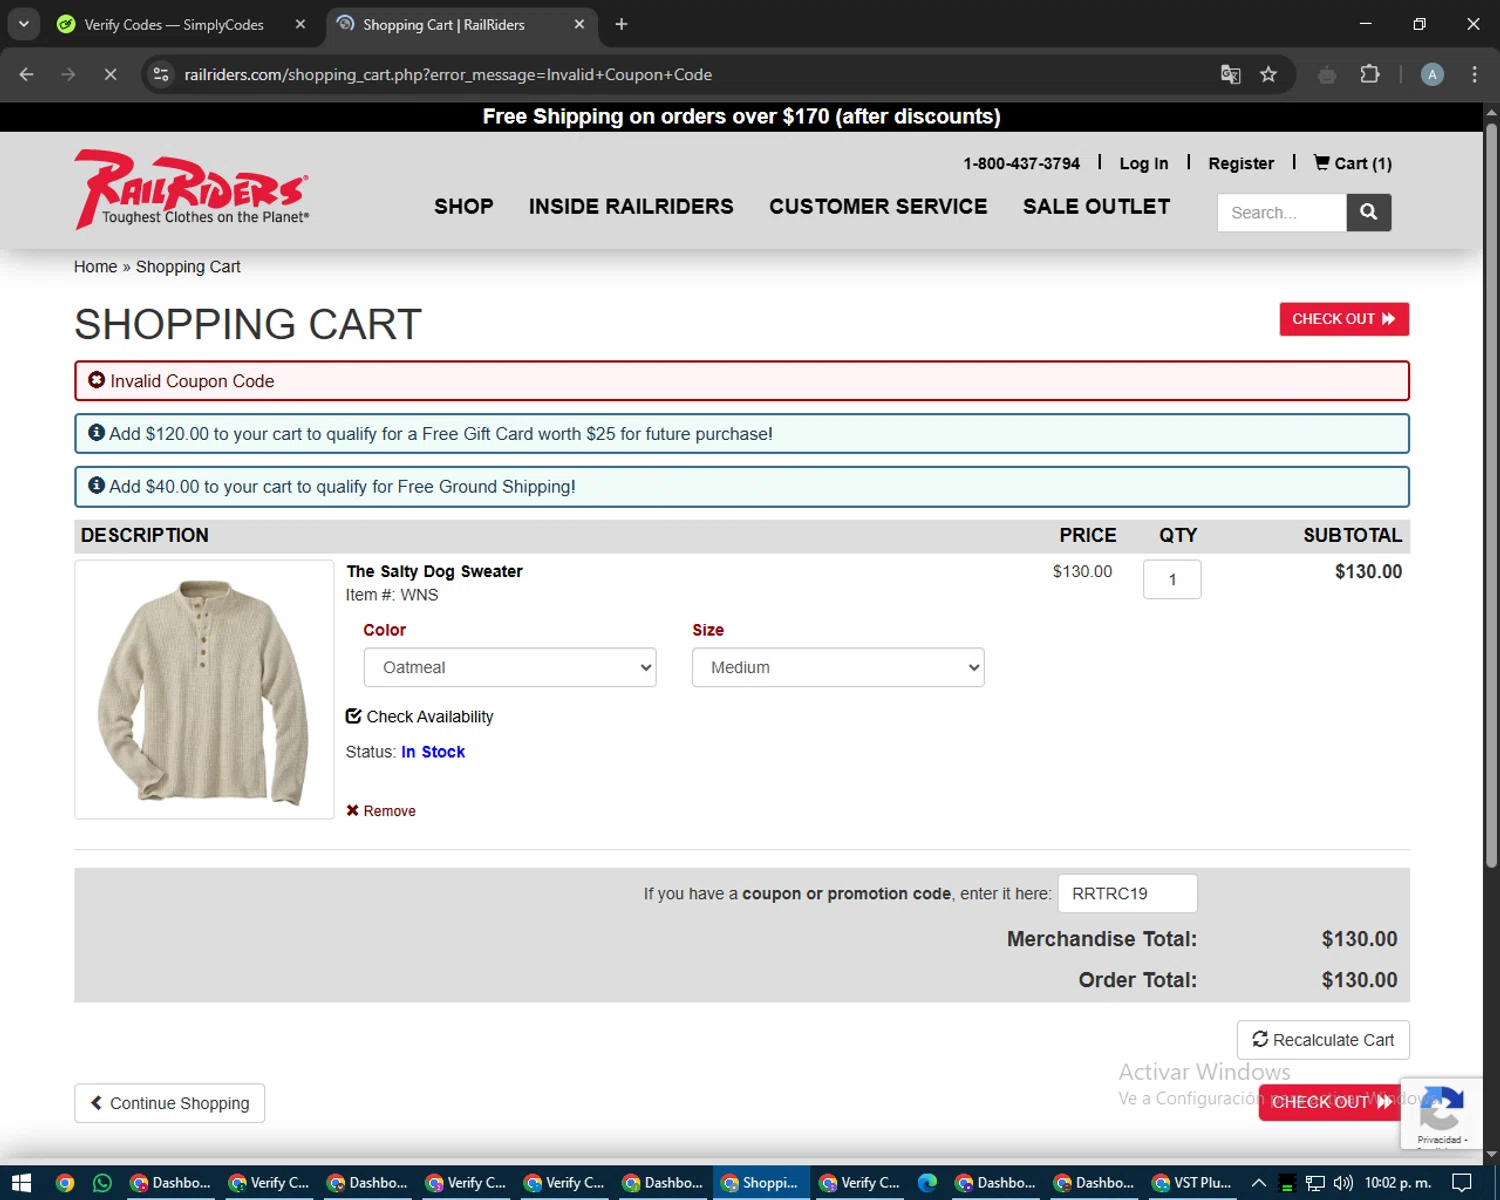Screen dimensions: 1500x1200
Task: Click the RailRiders logo
Action: click(x=191, y=189)
